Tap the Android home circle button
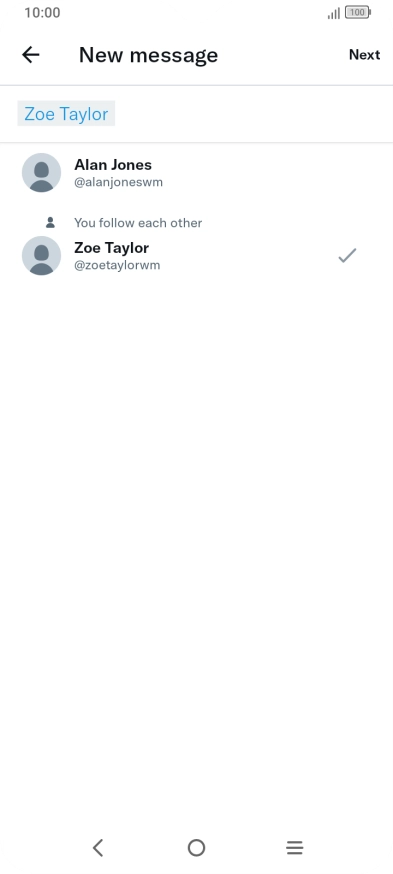The width and height of the screenshot is (393, 874). pyautogui.click(x=196, y=848)
